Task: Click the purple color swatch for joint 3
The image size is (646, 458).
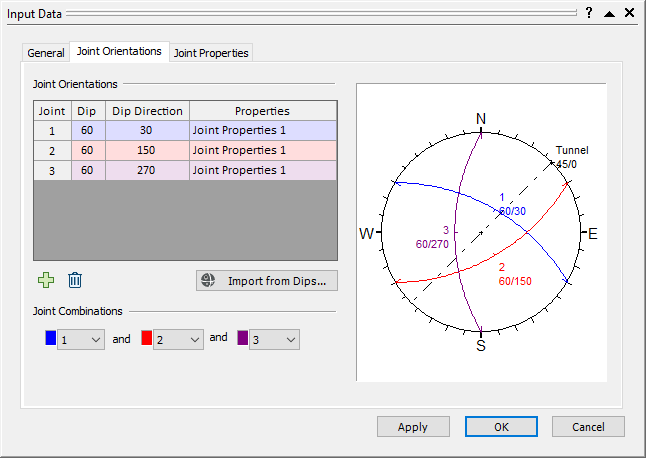Action: (x=243, y=338)
